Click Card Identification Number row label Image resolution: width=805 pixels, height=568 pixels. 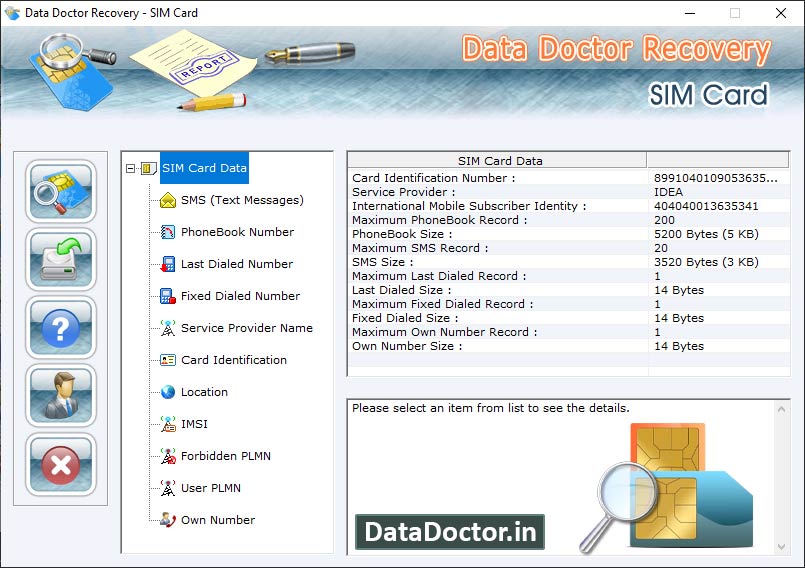[433, 178]
